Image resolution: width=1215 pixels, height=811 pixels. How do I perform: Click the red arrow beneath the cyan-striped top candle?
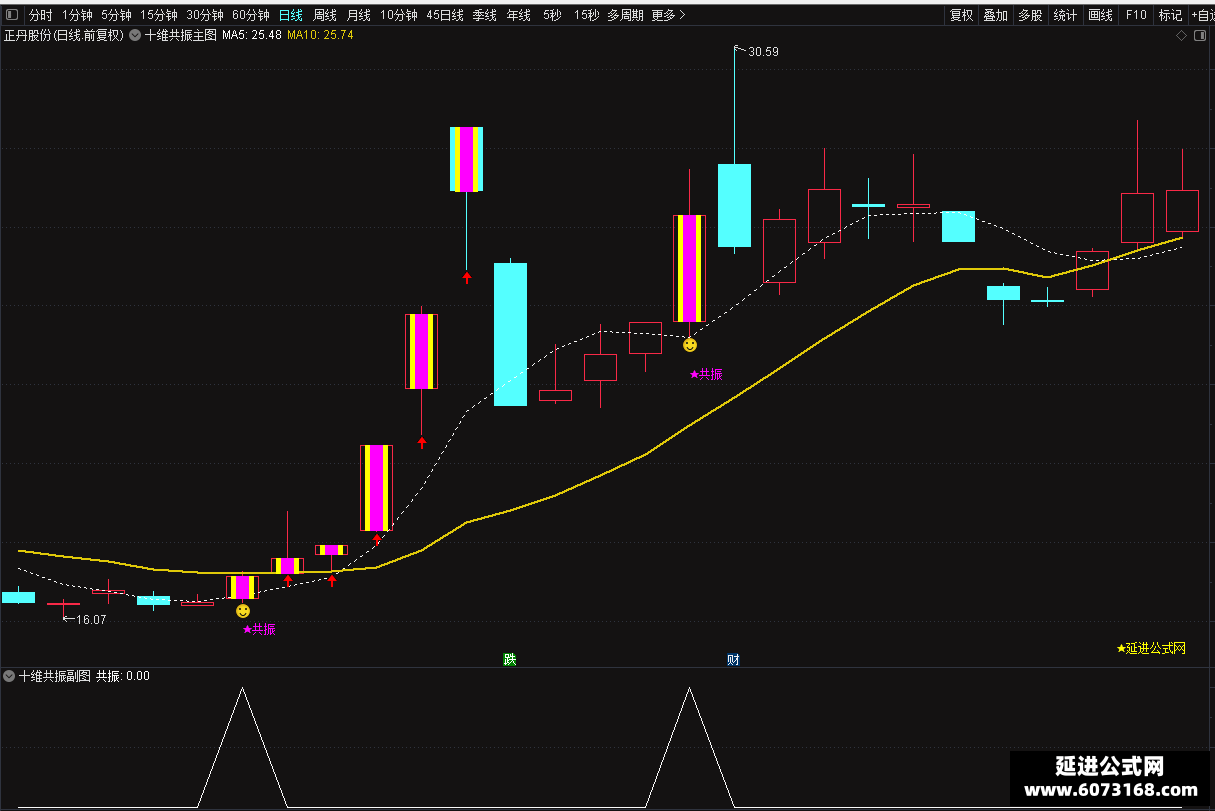[466, 277]
